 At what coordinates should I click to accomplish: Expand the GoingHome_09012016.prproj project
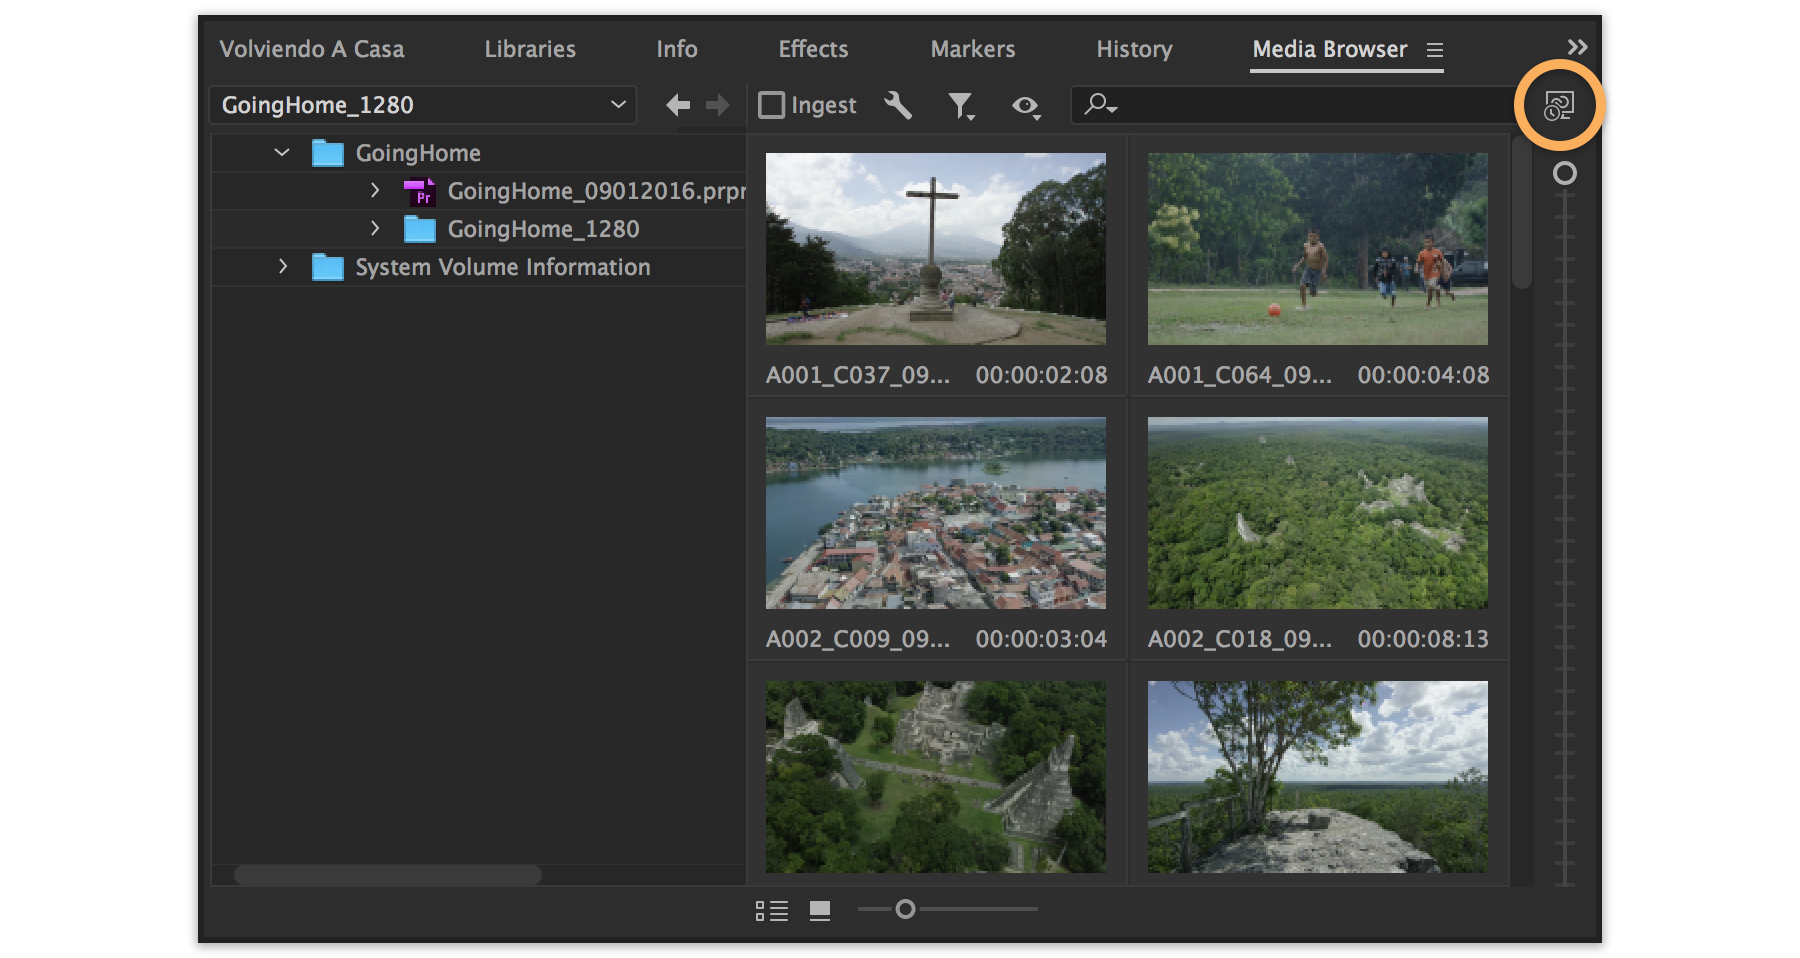[x=375, y=190]
